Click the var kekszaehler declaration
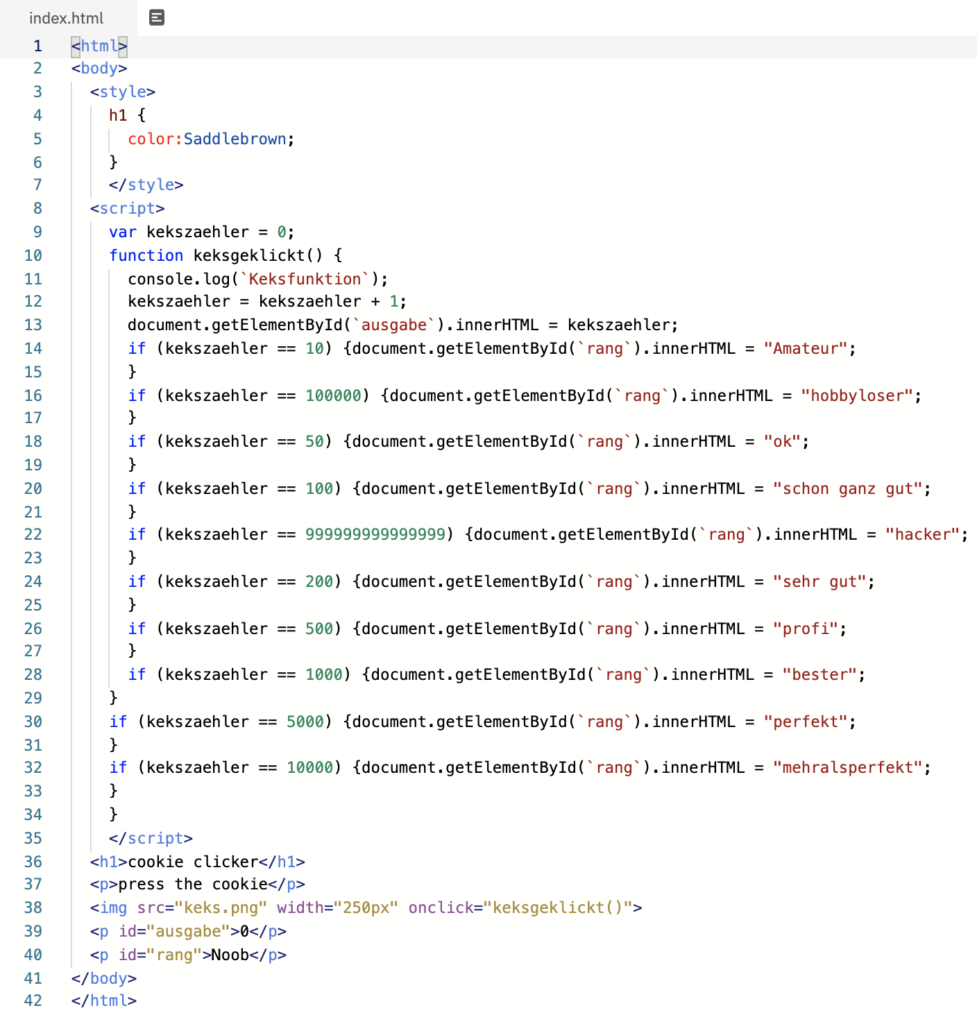977x1024 pixels. point(202,232)
